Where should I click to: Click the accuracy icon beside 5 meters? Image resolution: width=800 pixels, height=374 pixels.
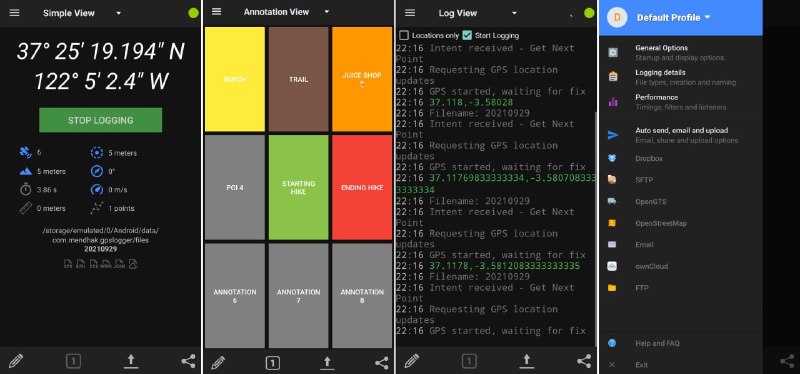(x=97, y=153)
